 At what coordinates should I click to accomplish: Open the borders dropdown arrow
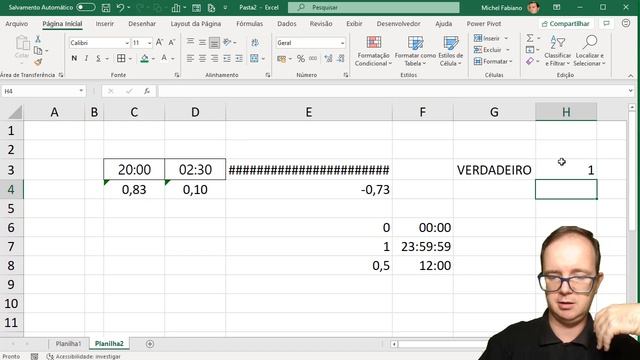click(131, 59)
